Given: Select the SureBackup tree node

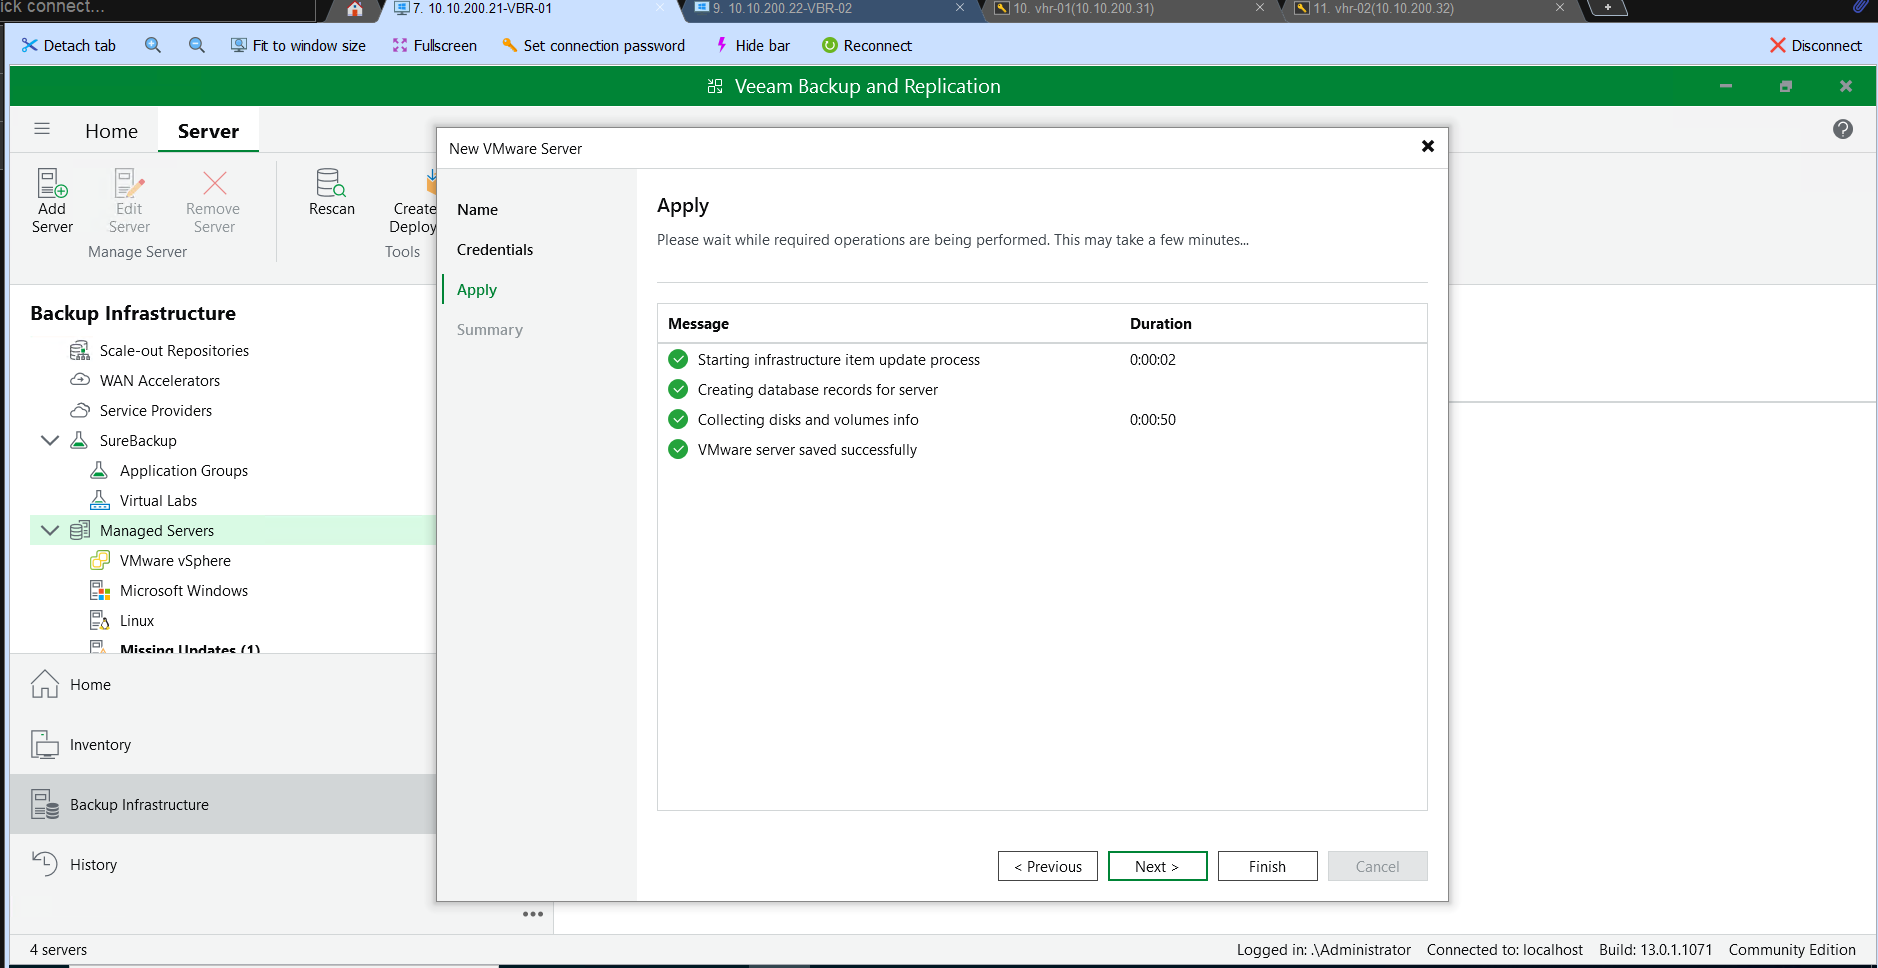Looking at the screenshot, I should coord(138,441).
